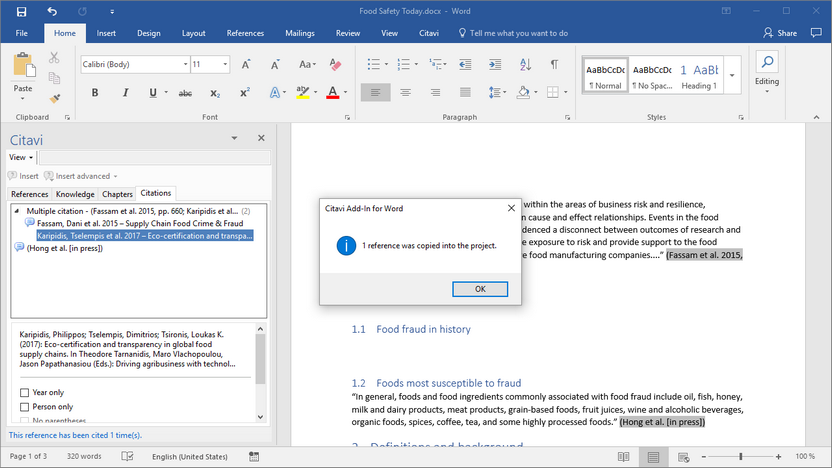The width and height of the screenshot is (832, 468).
Task: Switch to the Insert ribbon tab
Action: click(x=106, y=33)
